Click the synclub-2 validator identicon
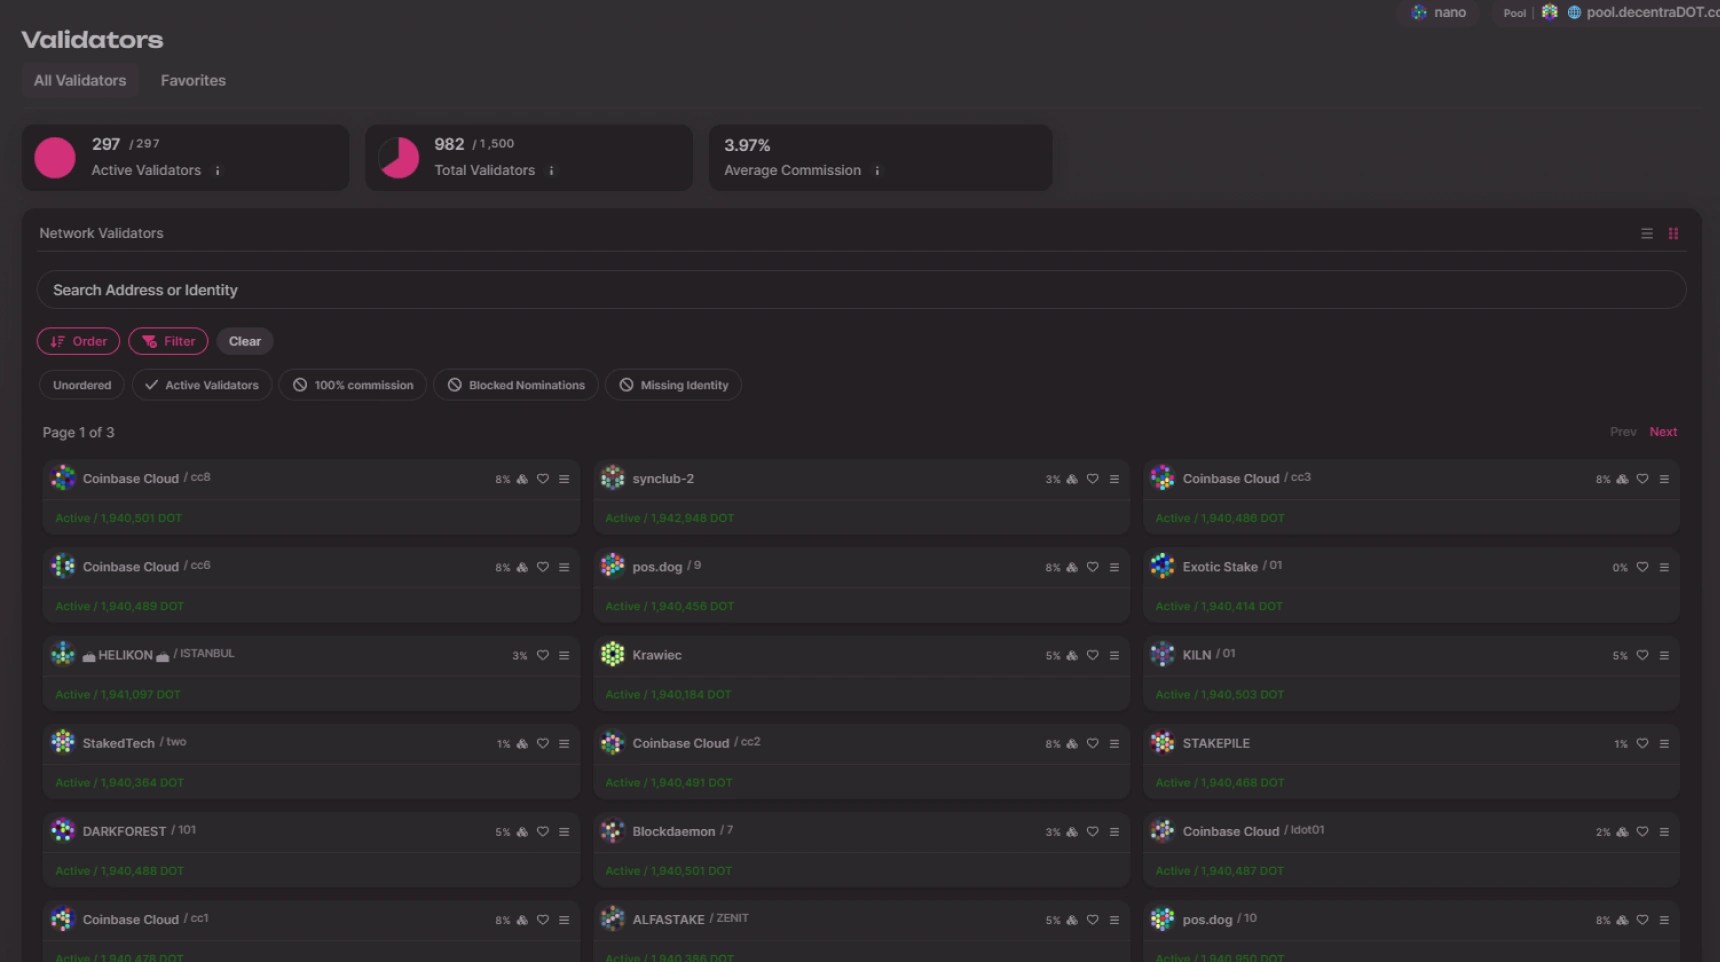Viewport: 1720px width, 962px height. (613, 478)
